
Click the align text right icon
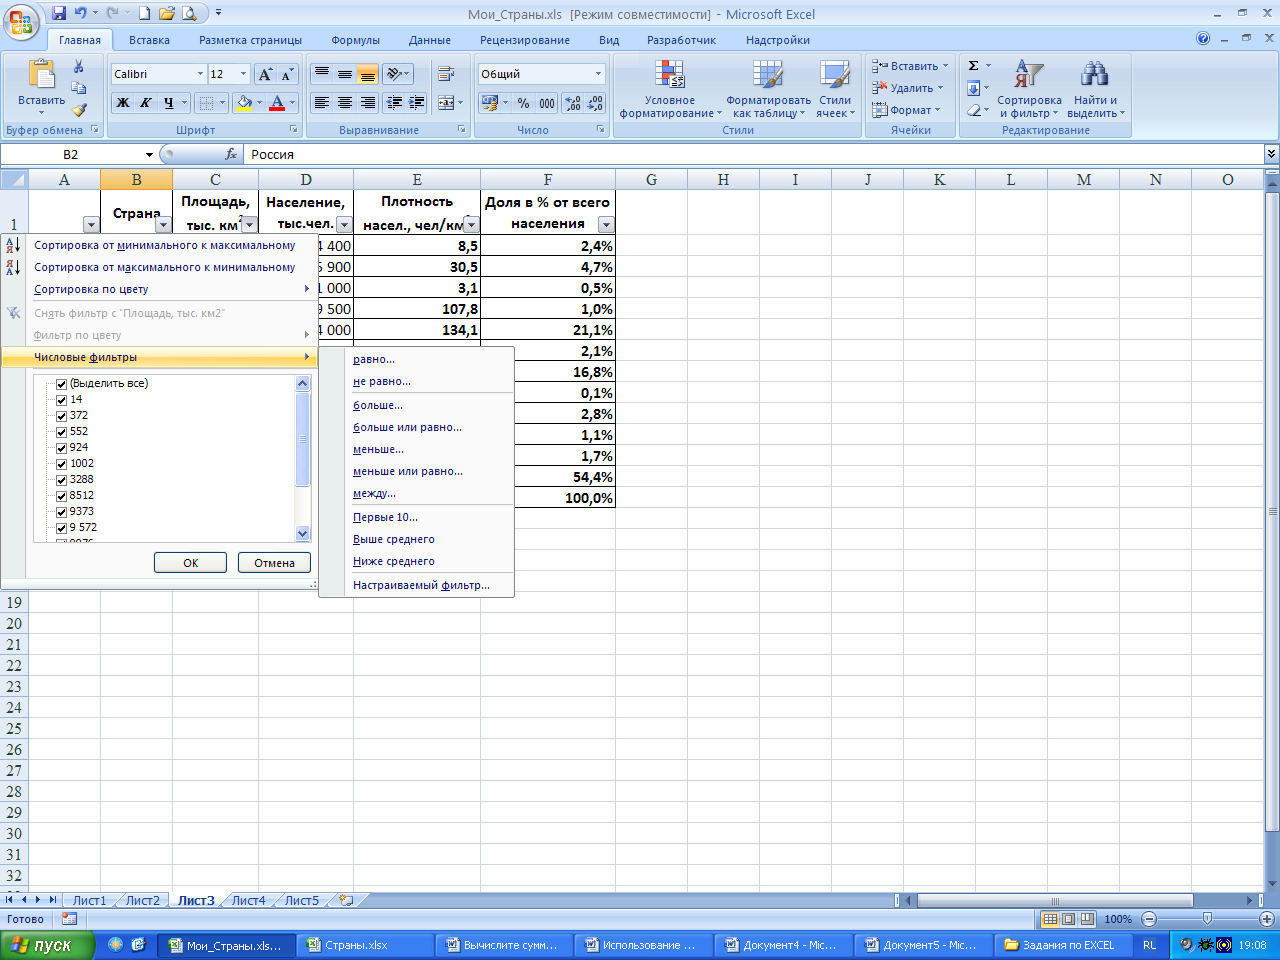click(367, 102)
